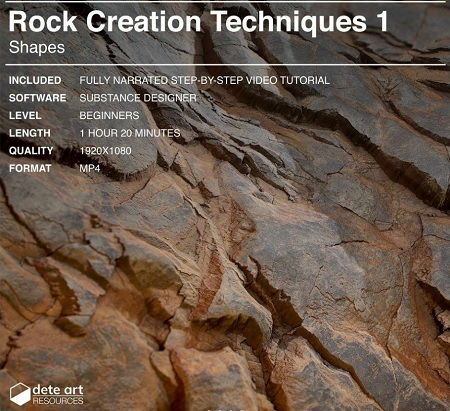Click "FULLY NARRATED STEP-BY-STEP VIDEO TUTORIAL" text

click(x=204, y=80)
